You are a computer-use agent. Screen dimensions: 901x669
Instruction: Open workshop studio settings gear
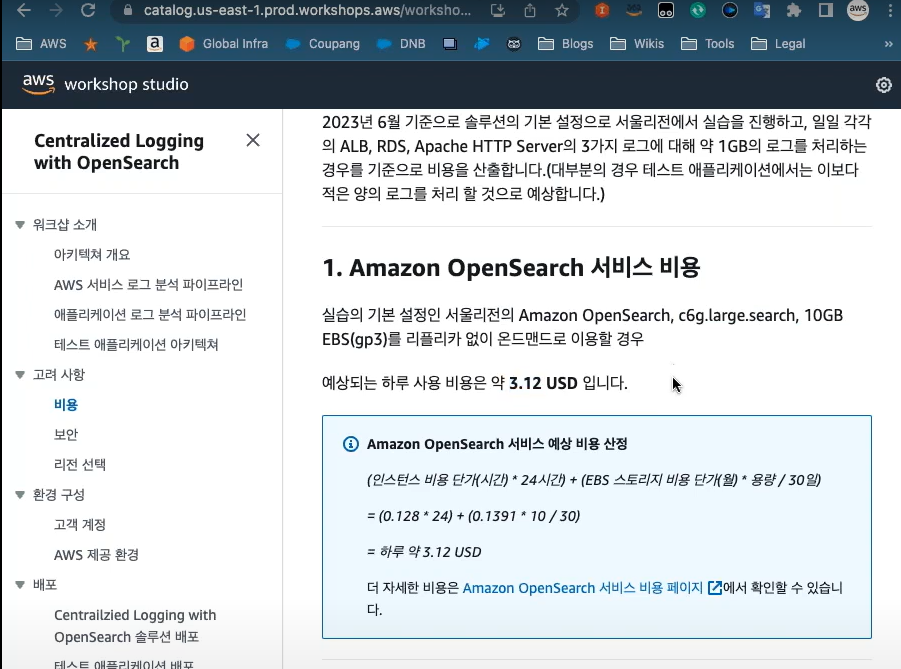click(884, 85)
